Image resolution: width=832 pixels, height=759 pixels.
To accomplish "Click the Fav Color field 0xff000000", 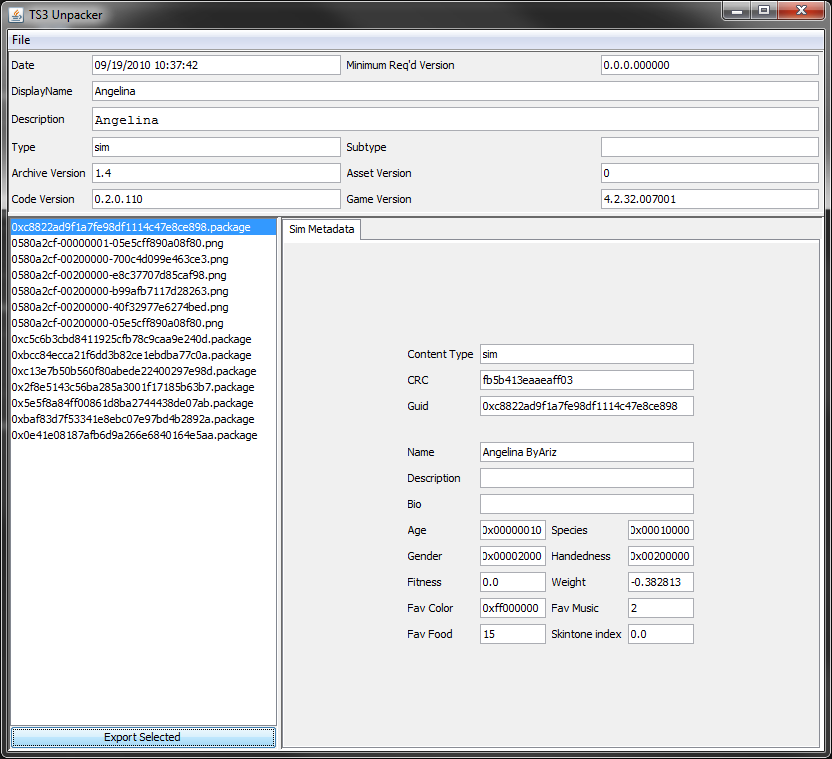I will tap(513, 608).
